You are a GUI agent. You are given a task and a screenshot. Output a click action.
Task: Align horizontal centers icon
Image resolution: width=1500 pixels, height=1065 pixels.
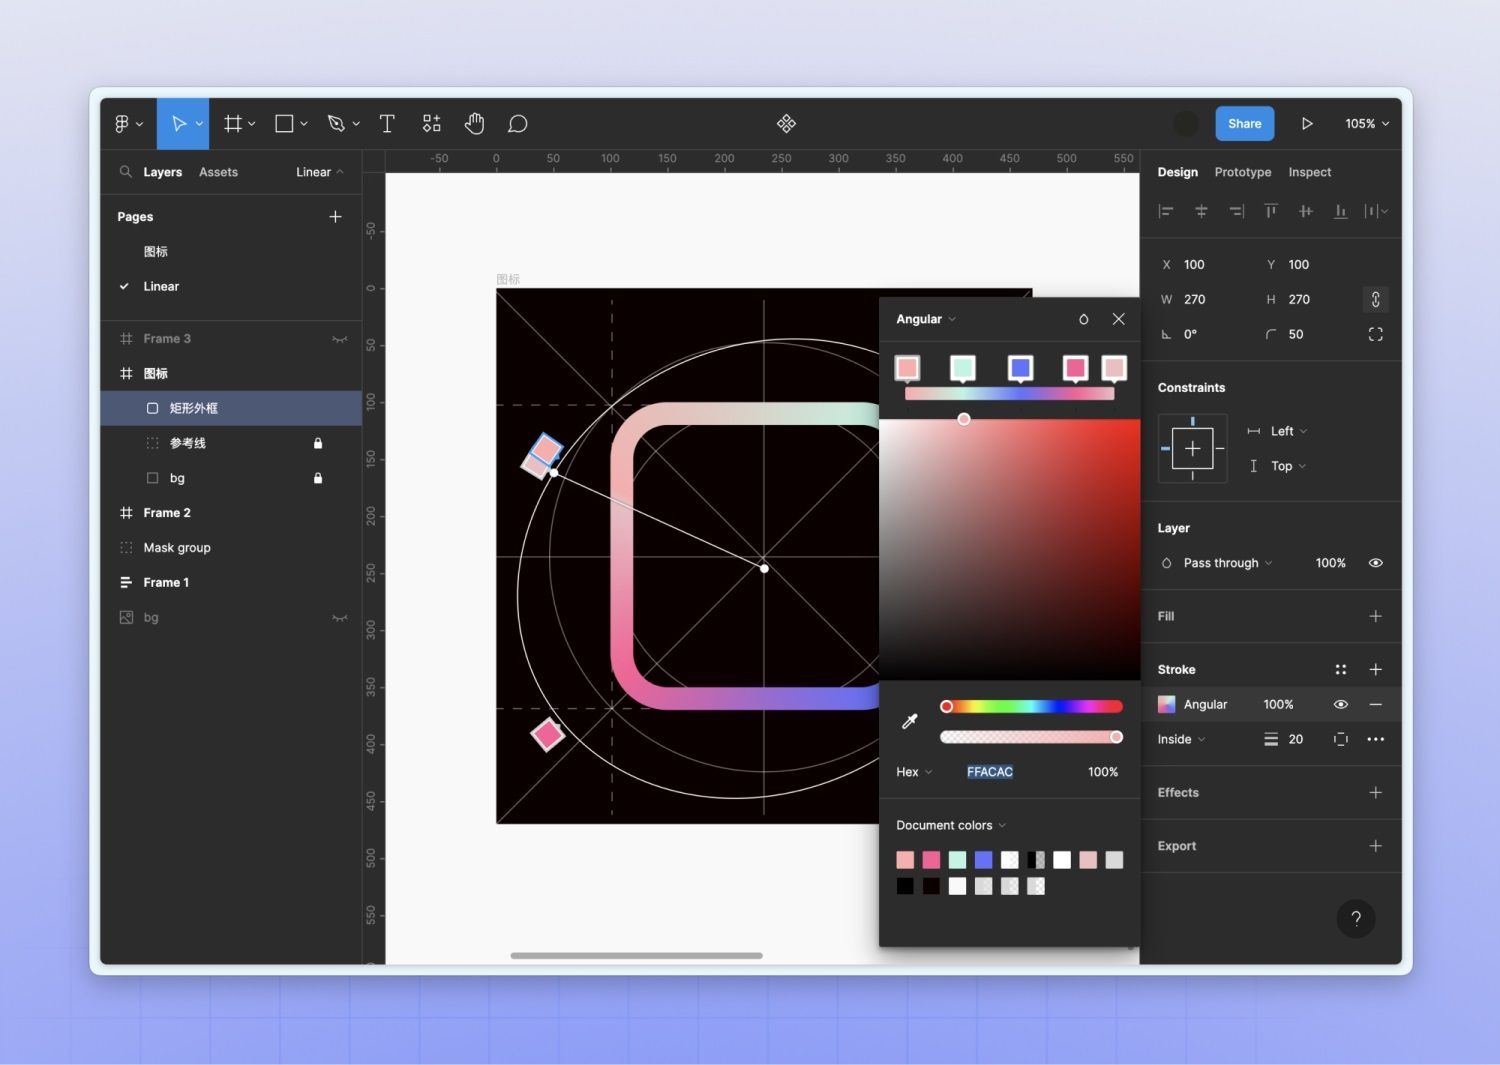(x=1201, y=211)
